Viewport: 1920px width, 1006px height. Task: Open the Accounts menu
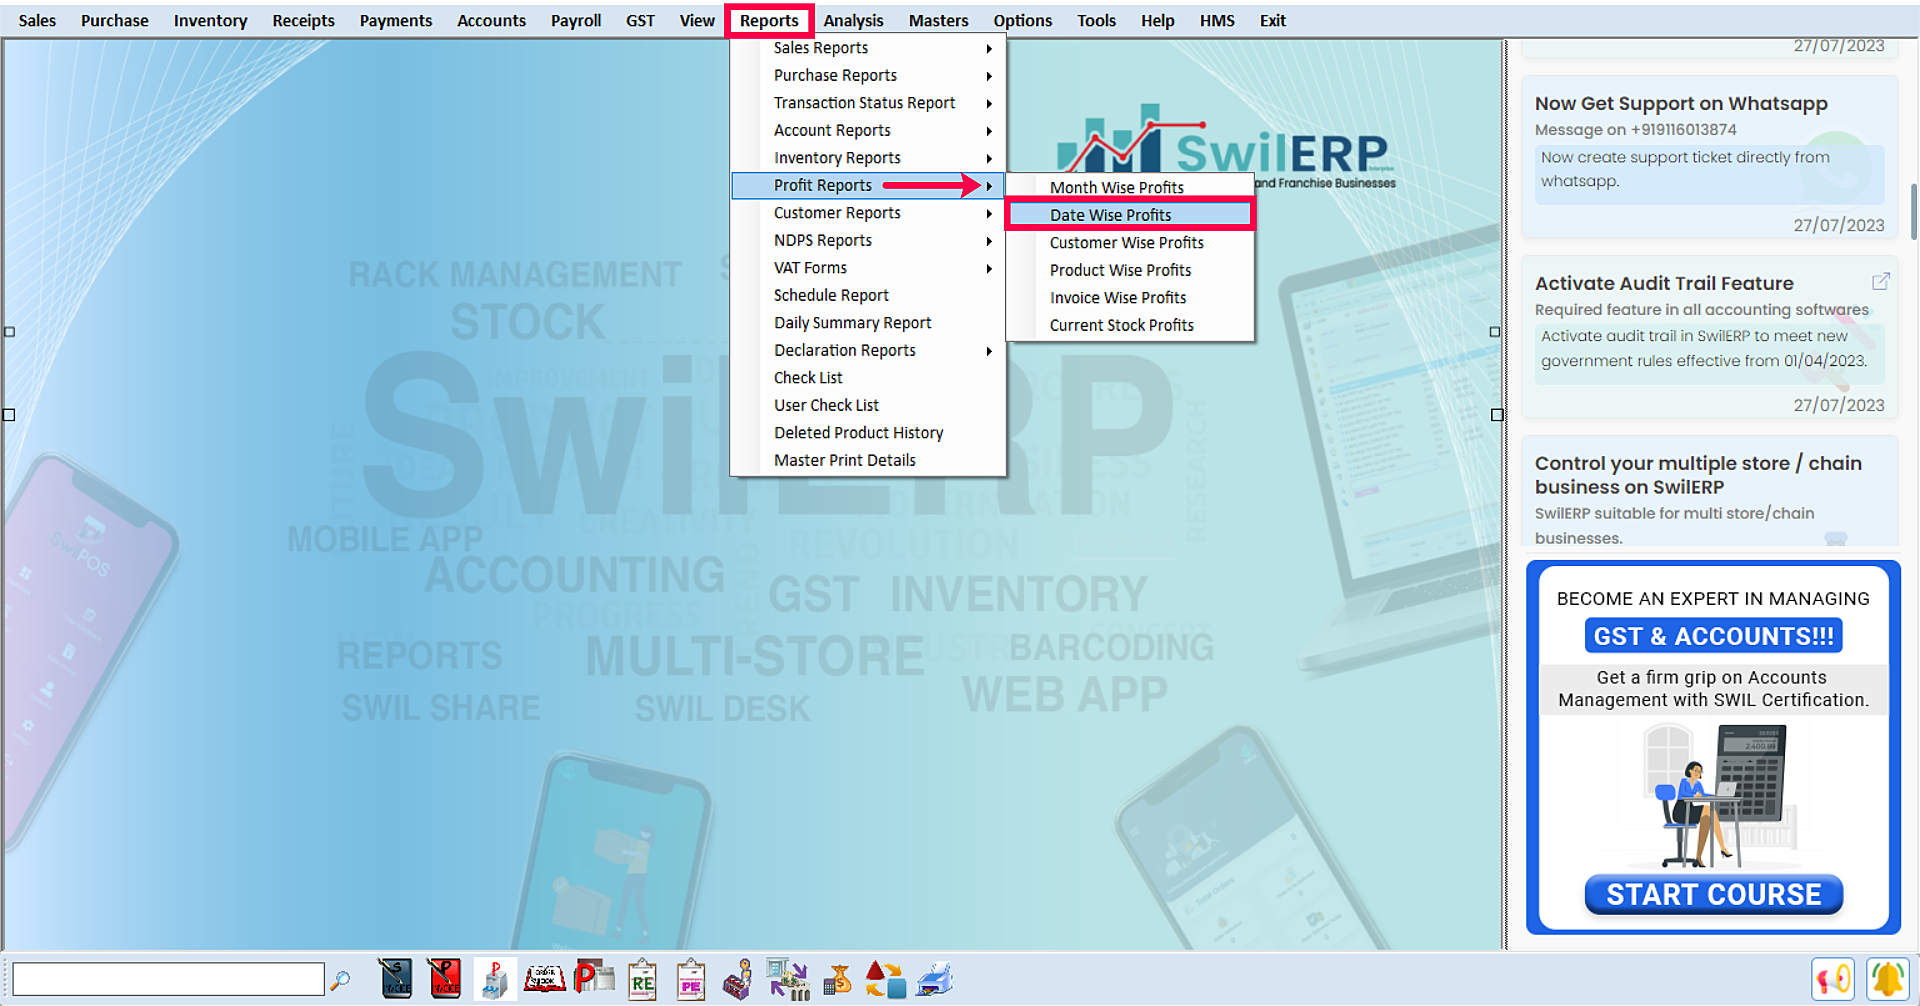(x=491, y=20)
